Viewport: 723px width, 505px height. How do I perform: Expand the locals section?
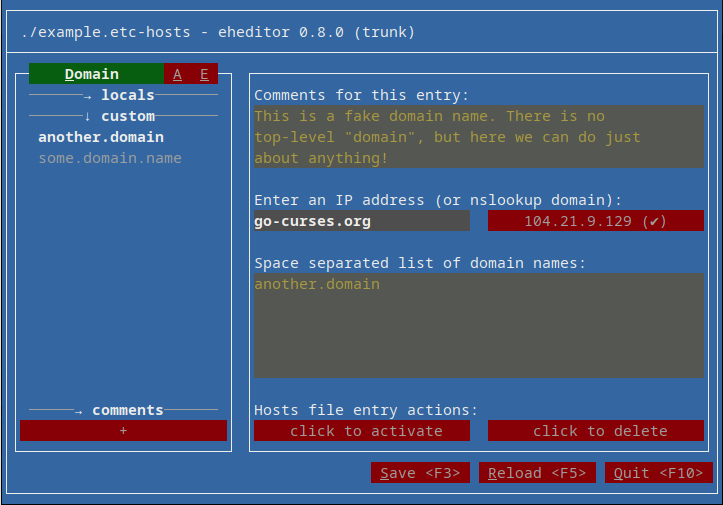pos(123,95)
